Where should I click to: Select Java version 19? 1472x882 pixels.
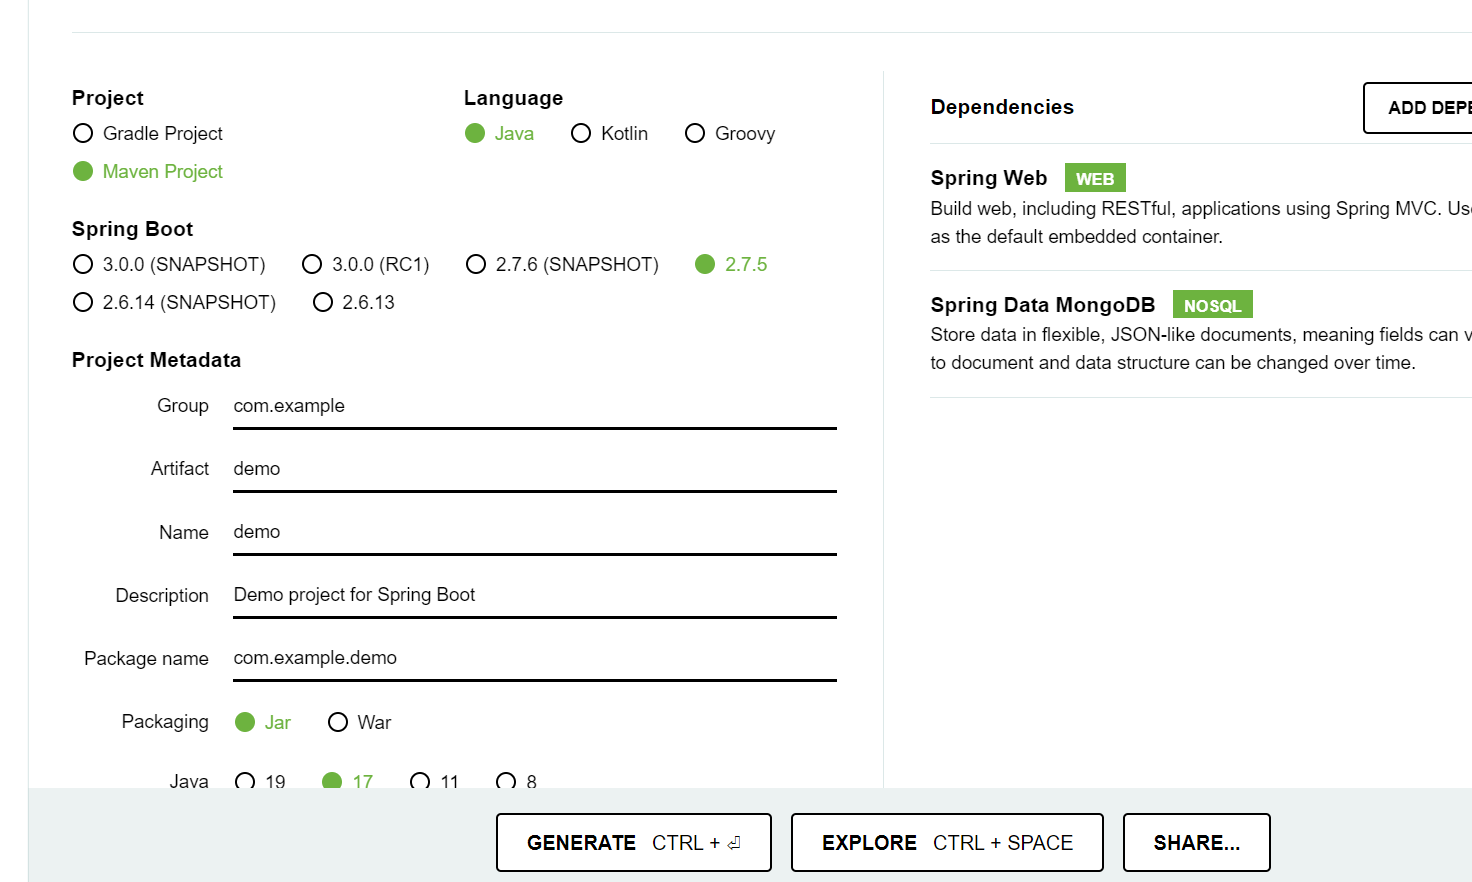[246, 781]
